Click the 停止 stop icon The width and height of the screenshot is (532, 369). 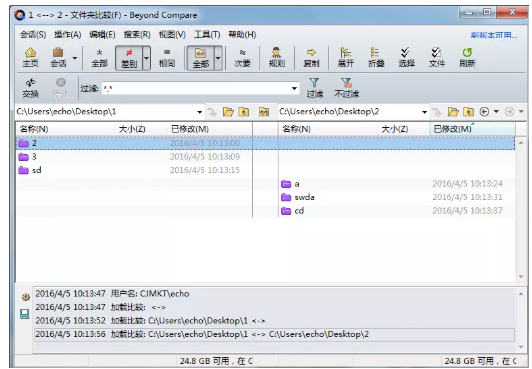61,88
